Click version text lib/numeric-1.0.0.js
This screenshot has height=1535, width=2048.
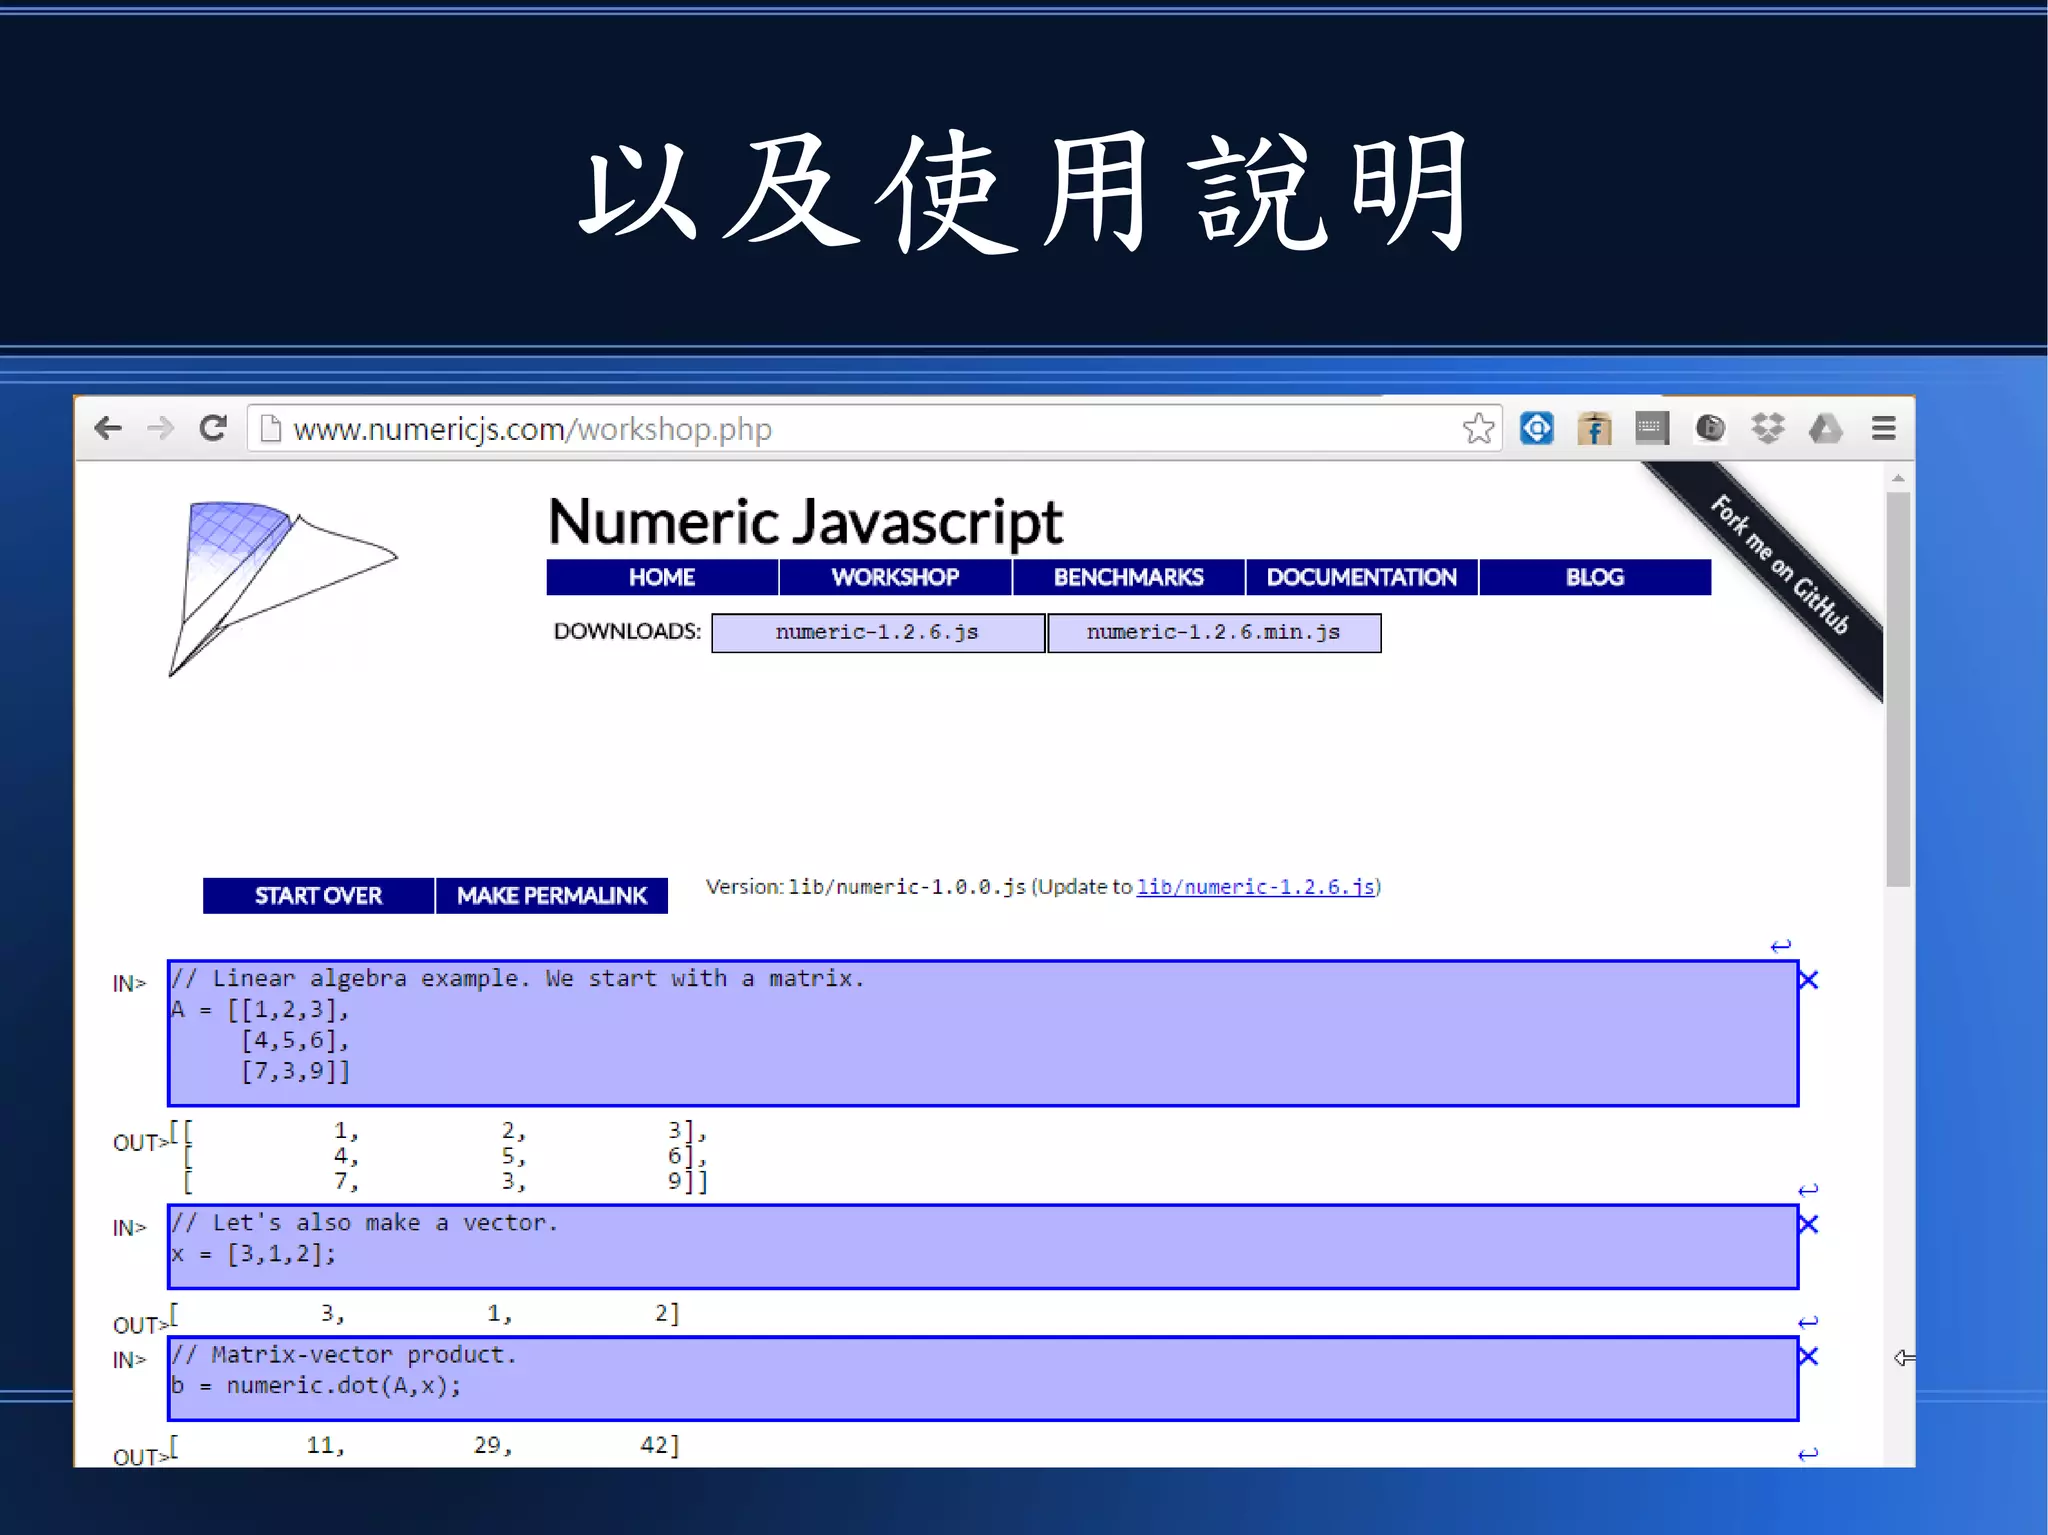click(x=907, y=887)
